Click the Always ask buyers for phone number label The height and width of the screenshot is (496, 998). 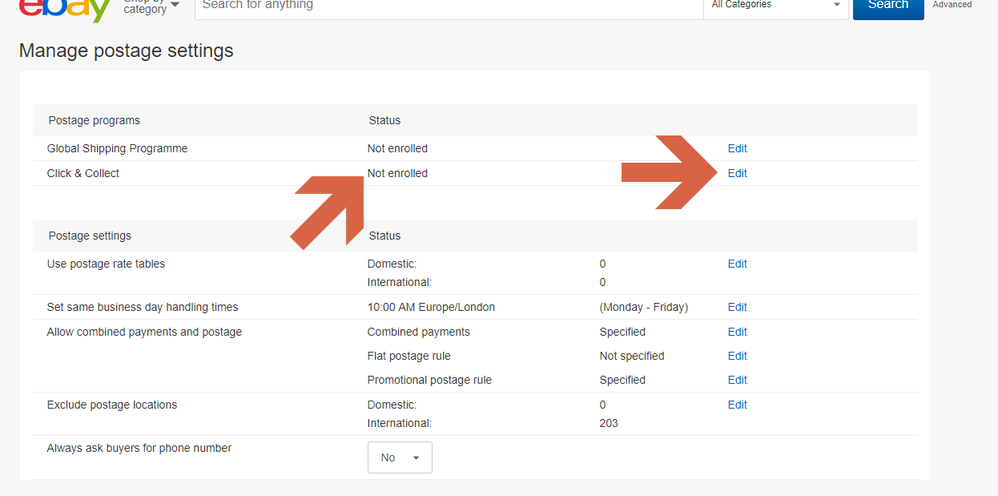(x=139, y=449)
